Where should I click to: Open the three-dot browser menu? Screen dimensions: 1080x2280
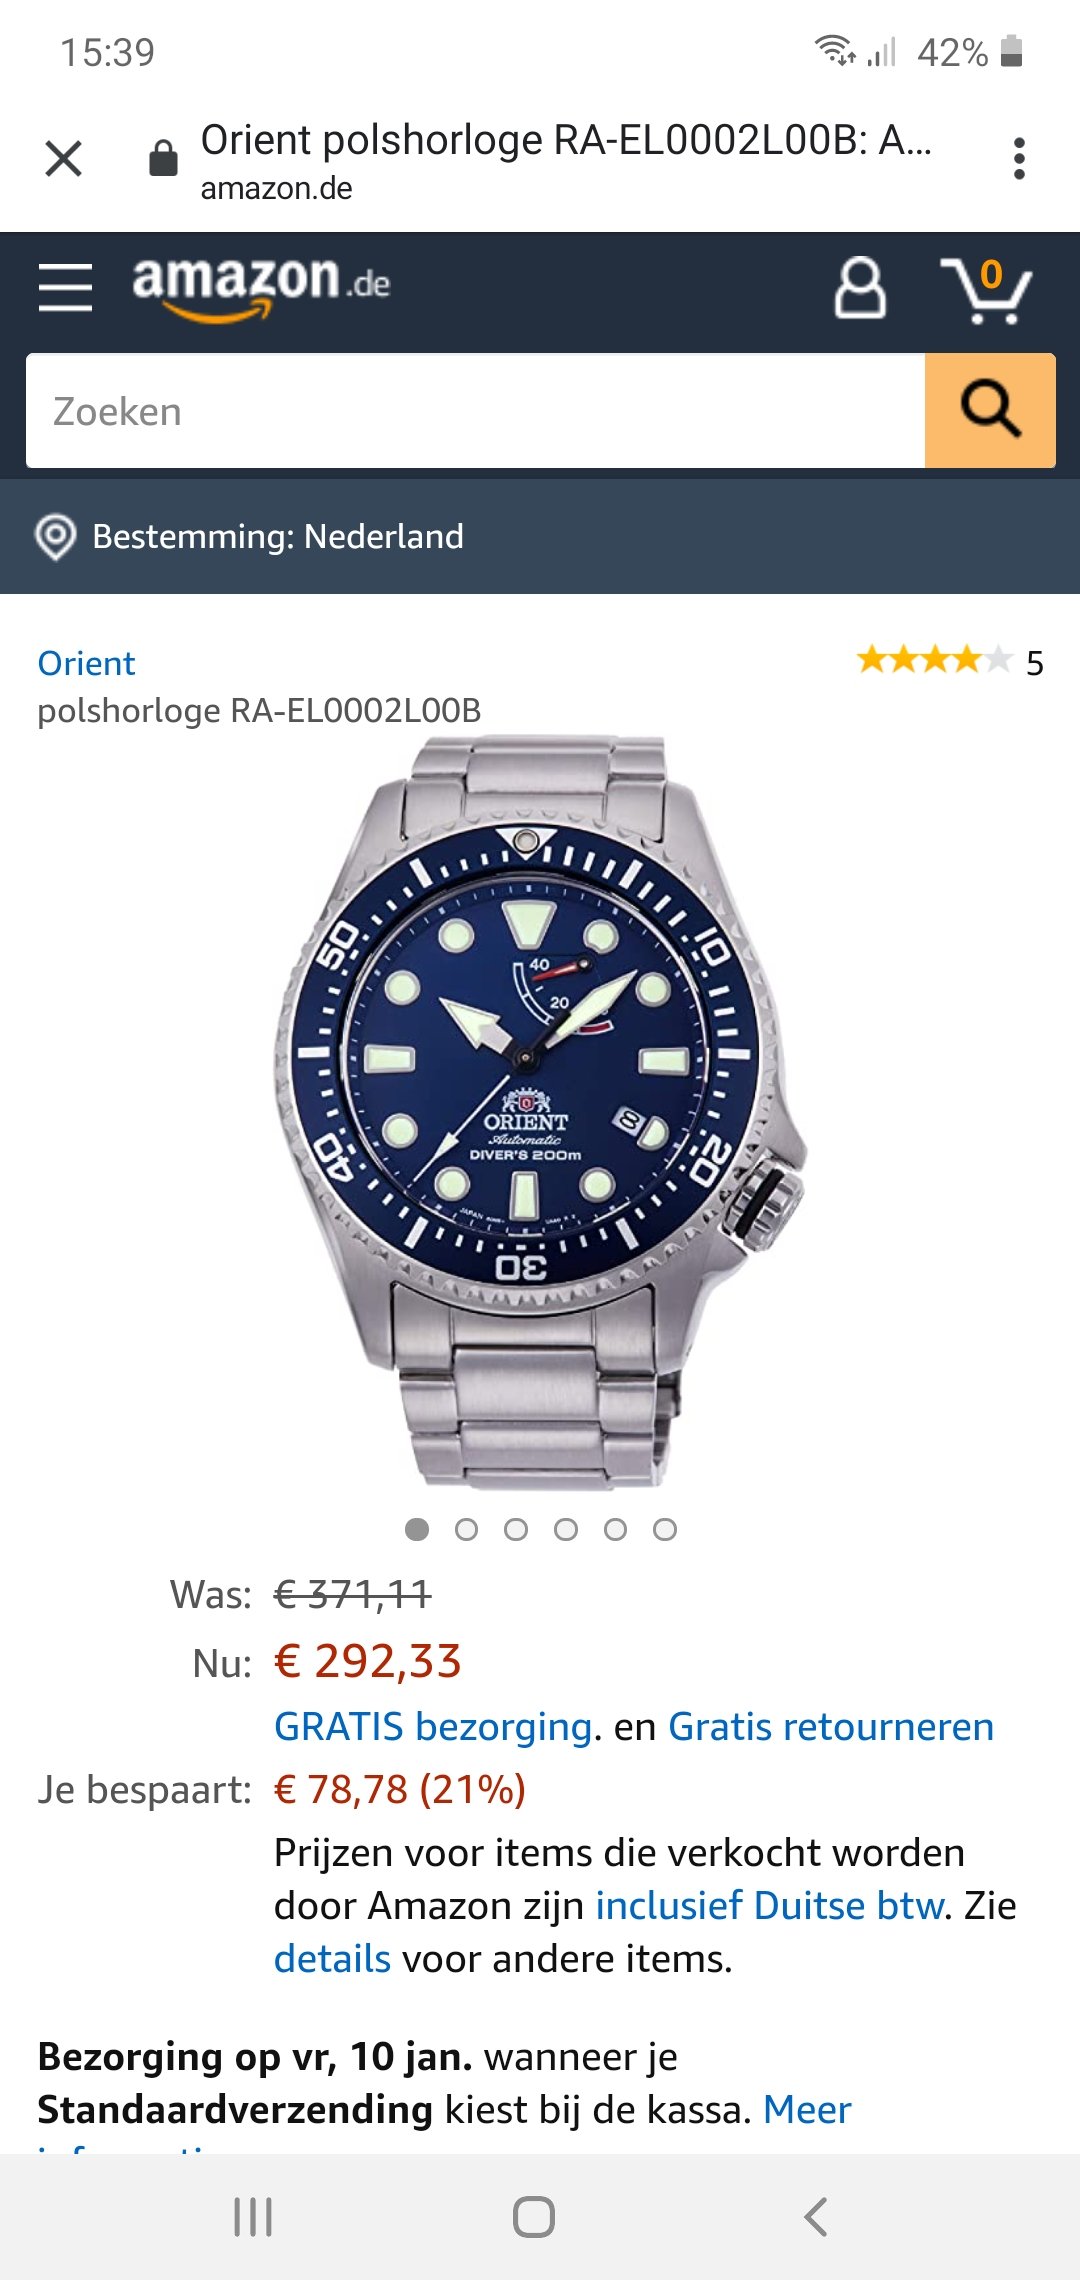pyautogui.click(x=1019, y=158)
